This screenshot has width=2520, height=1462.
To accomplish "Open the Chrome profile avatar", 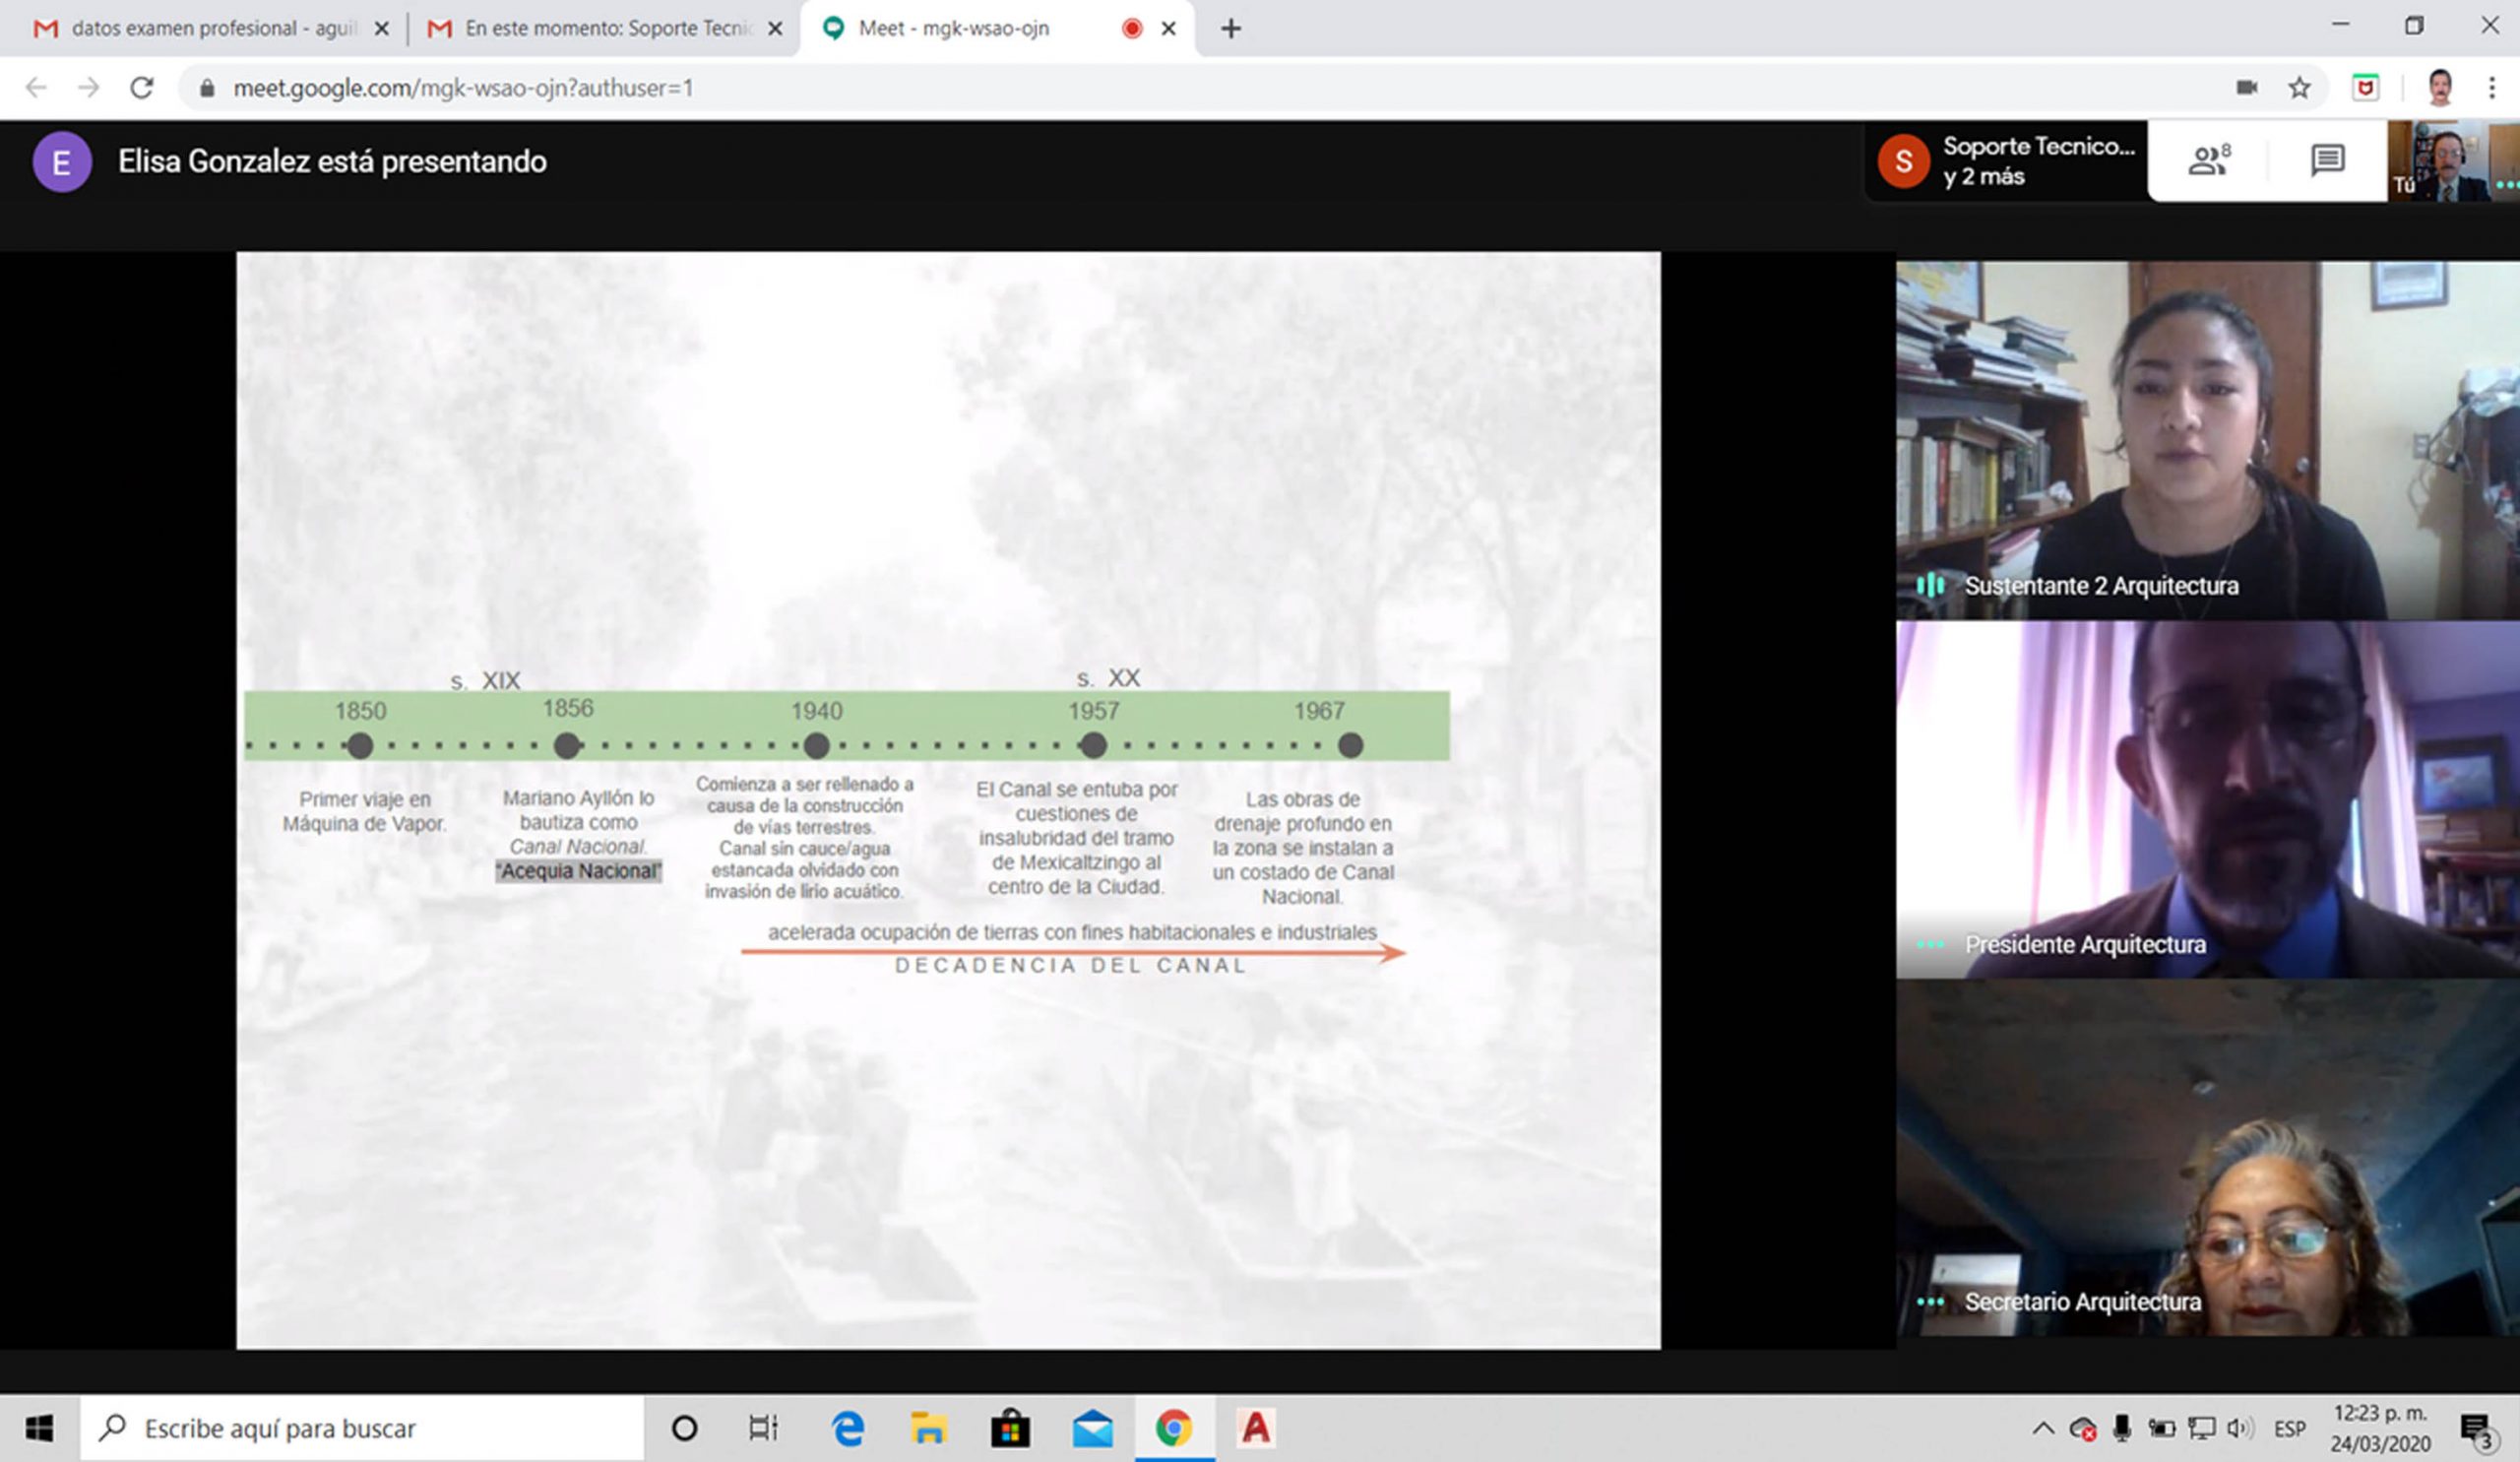I will coord(2439,88).
